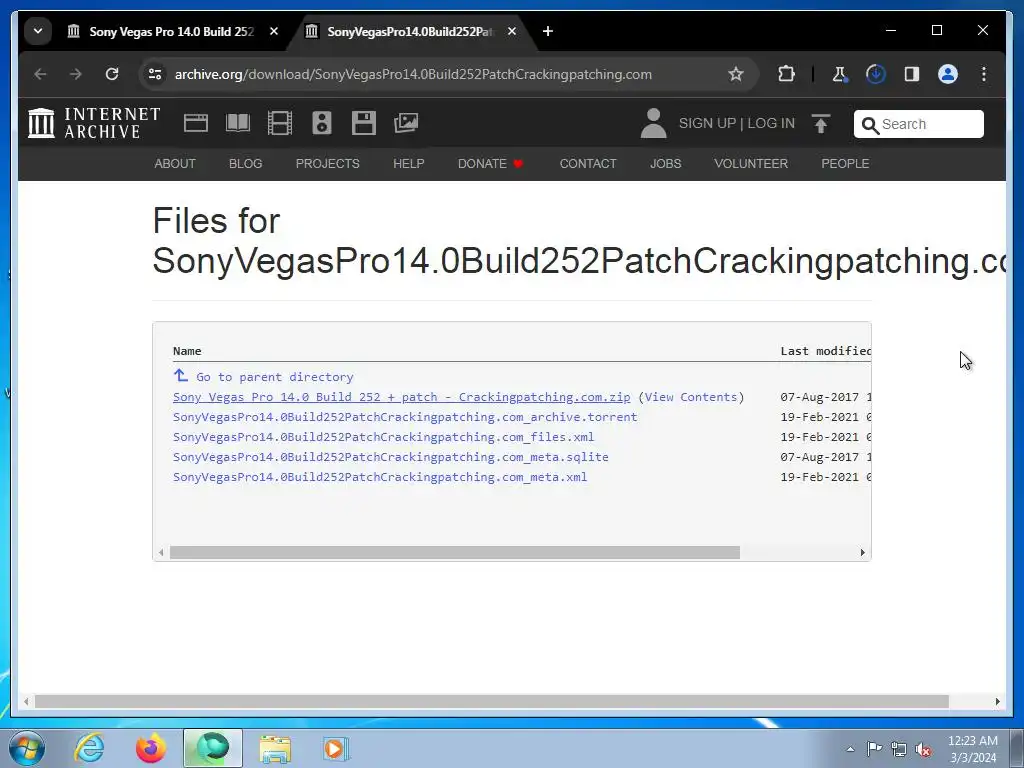Show Chrome downloads
Image resolution: width=1024 pixels, height=768 pixels.
point(876,74)
